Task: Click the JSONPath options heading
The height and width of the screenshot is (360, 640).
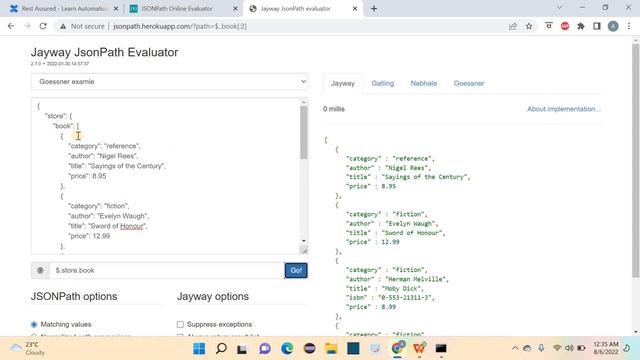Action: pos(74,296)
